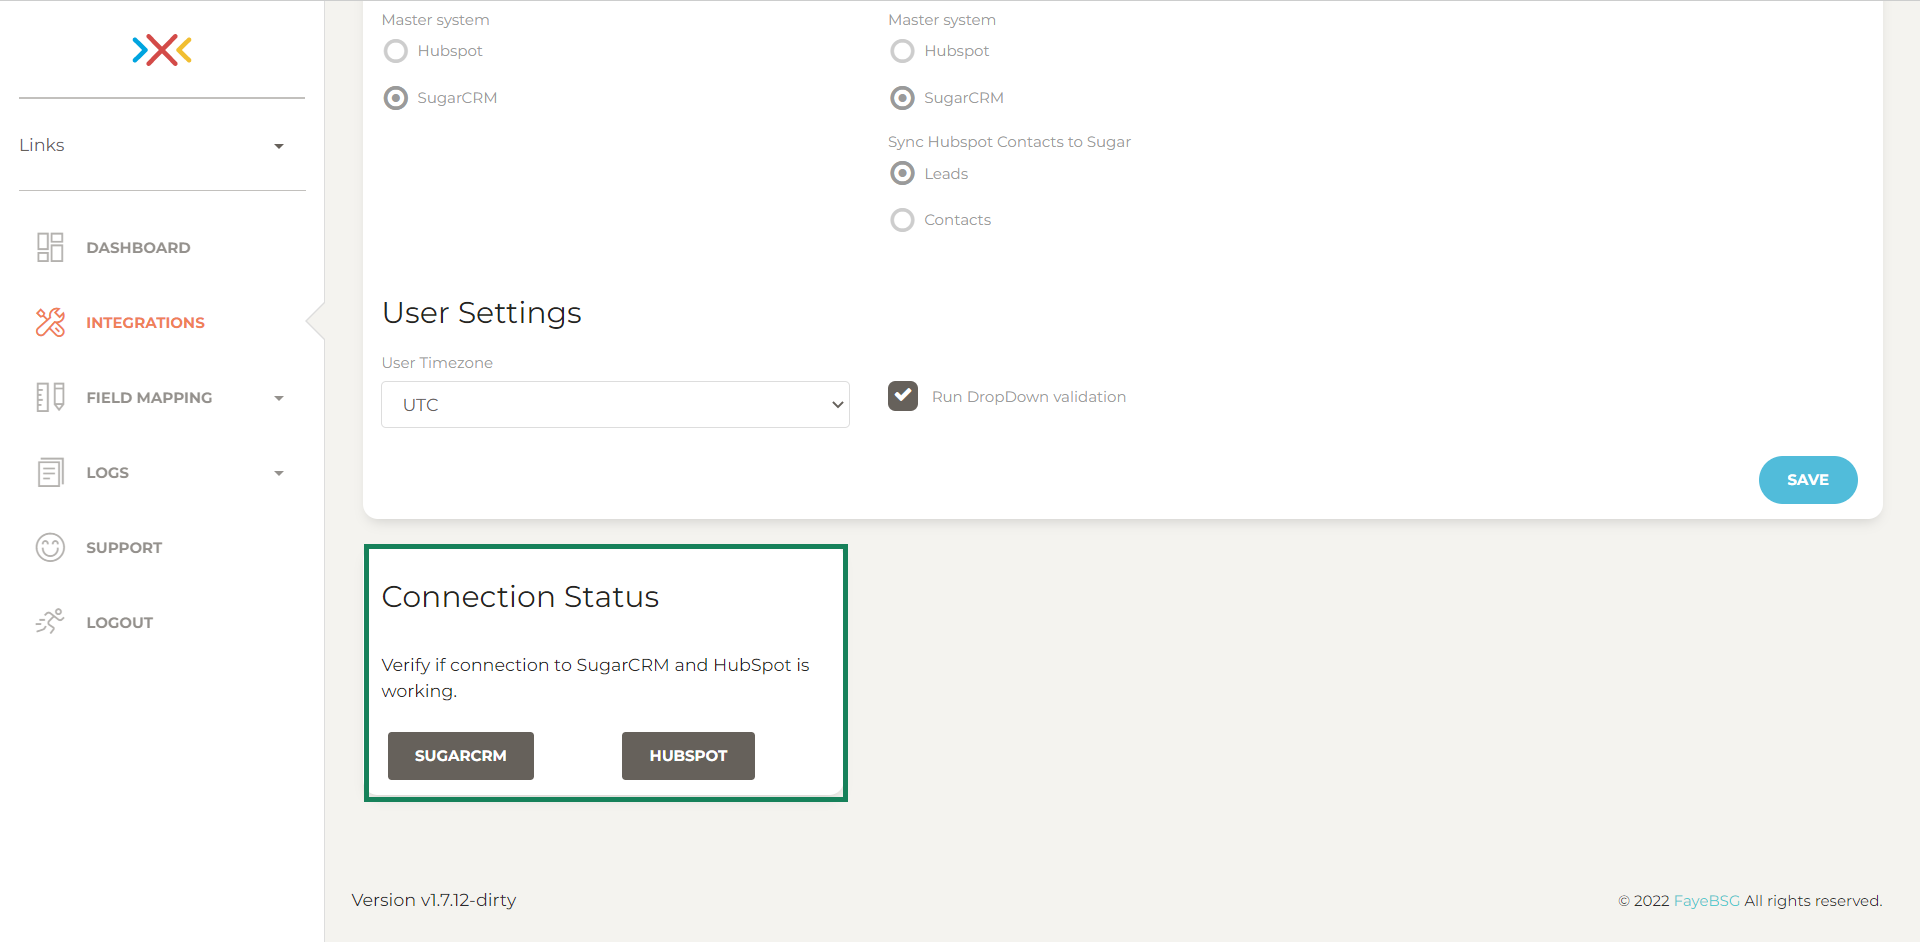
Task: Click the Integrations tools icon
Action: (50, 322)
